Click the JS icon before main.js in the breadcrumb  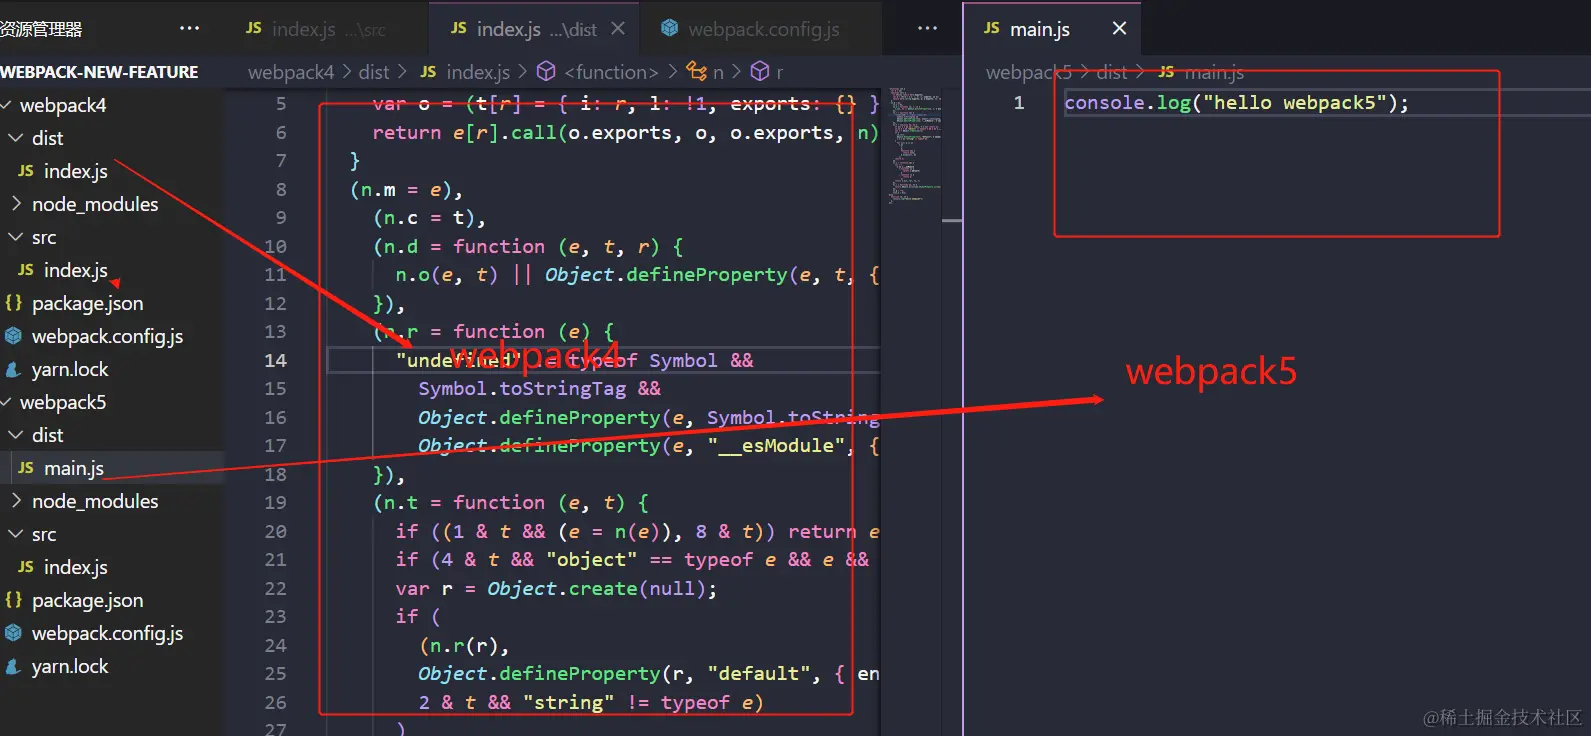[x=1166, y=72]
